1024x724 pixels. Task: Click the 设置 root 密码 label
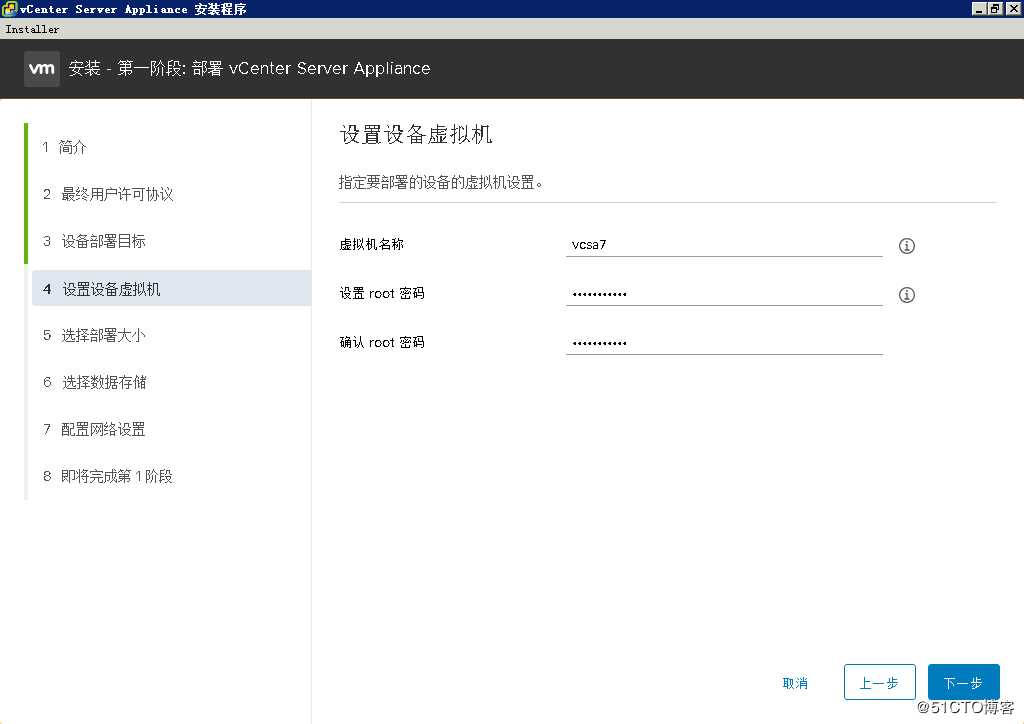point(381,293)
